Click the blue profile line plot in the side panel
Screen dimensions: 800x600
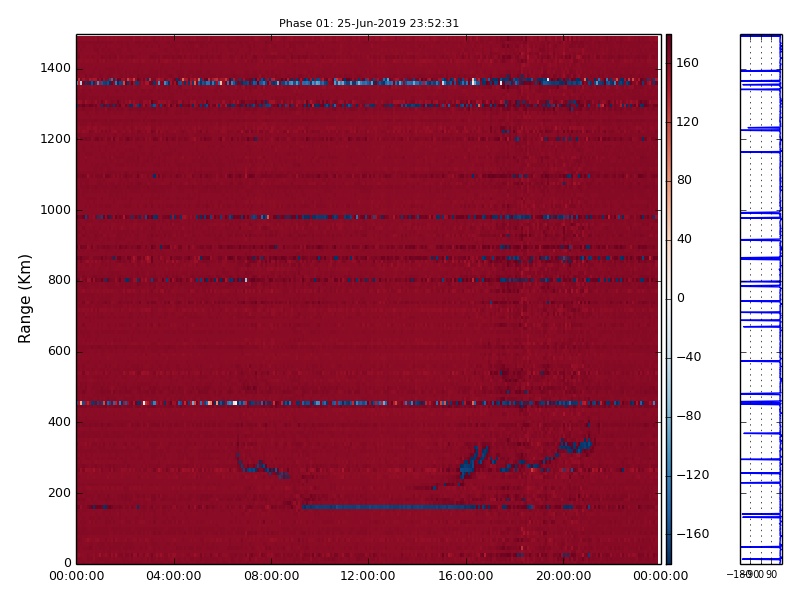coord(761,299)
